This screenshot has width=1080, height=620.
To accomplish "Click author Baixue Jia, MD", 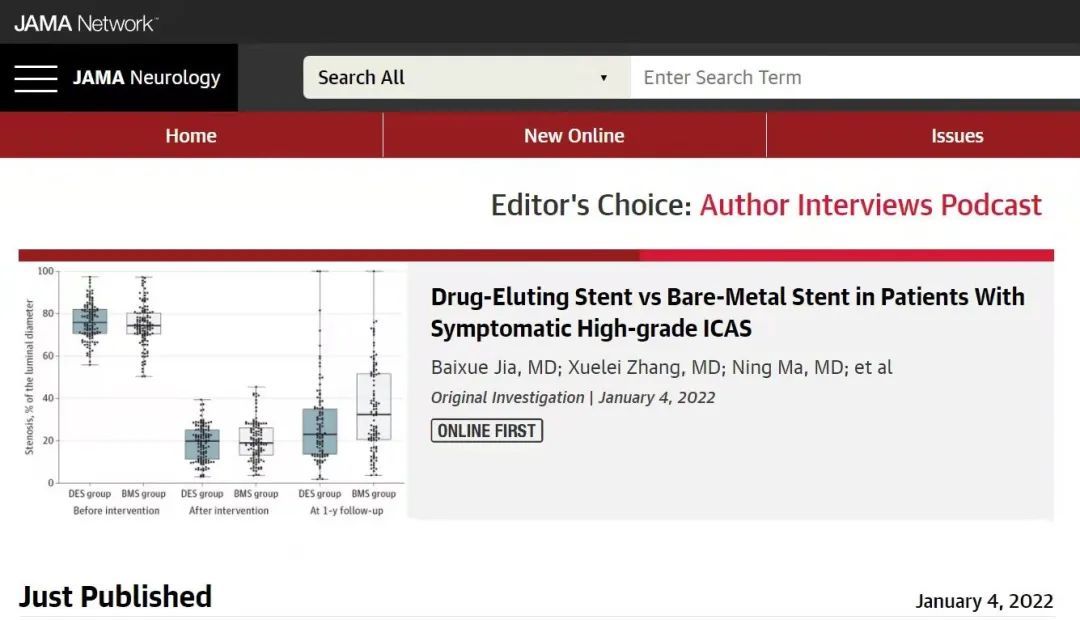I will [494, 367].
